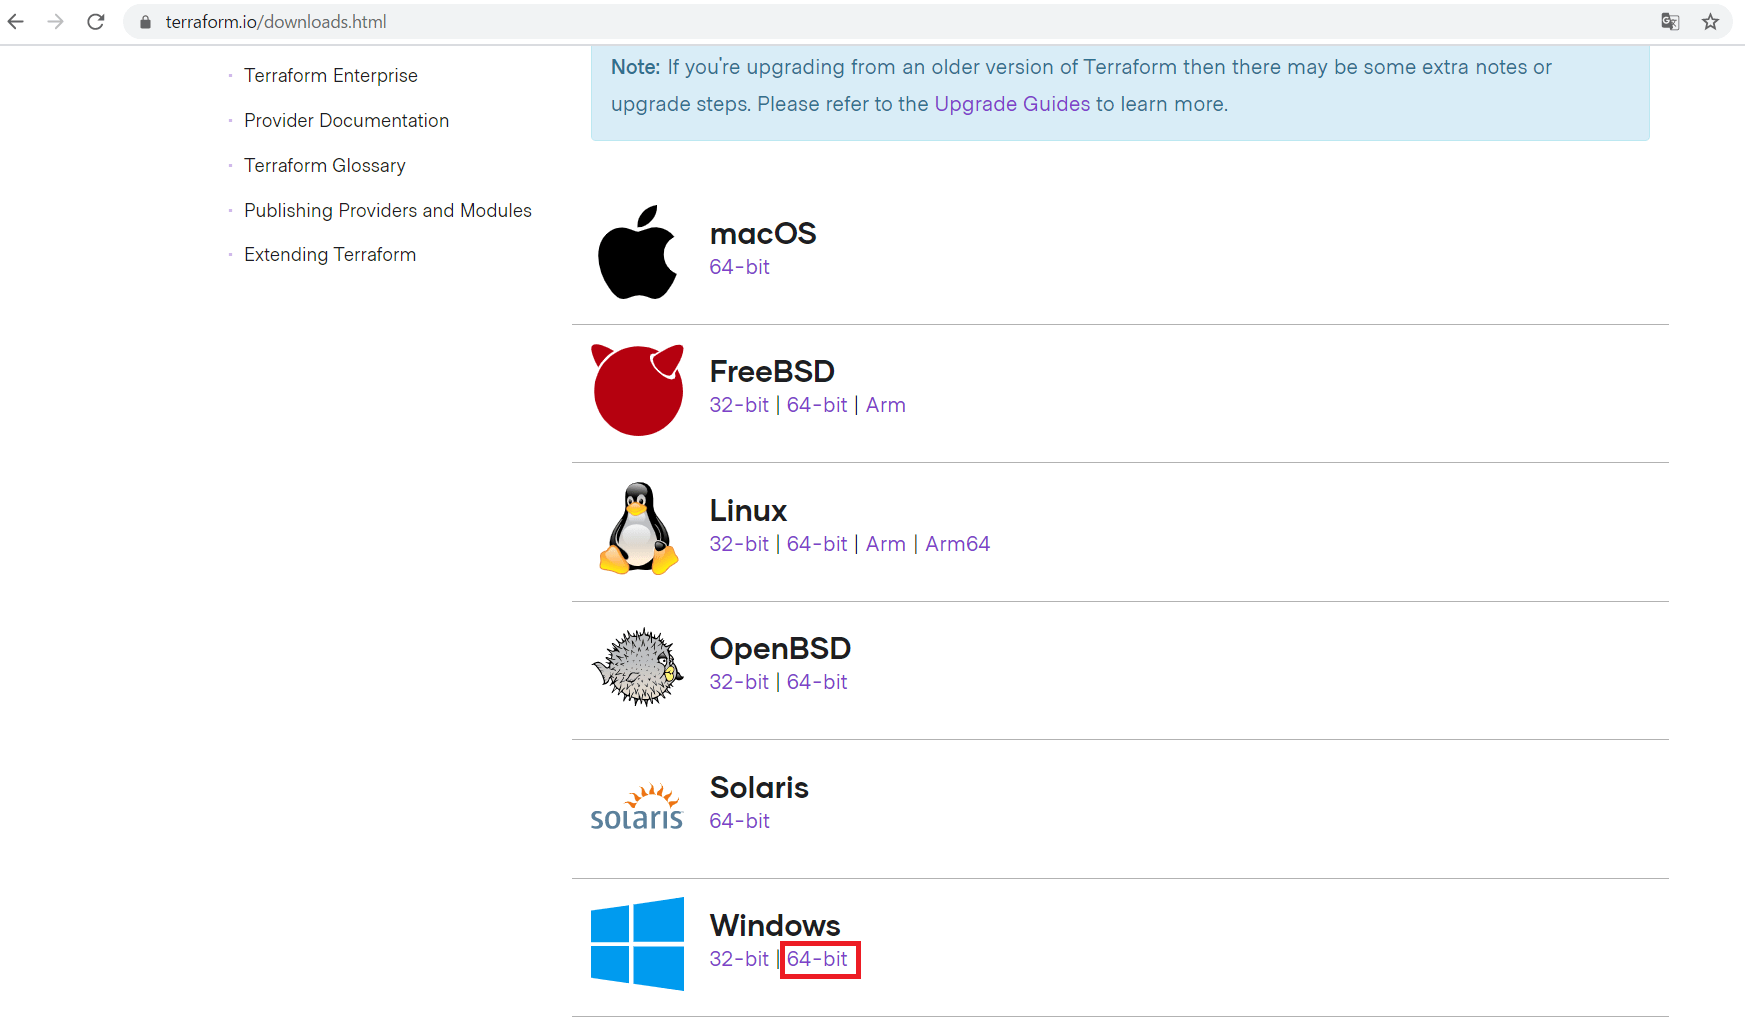Viewport: 1745px width, 1022px height.
Task: Download Linux Arm build
Action: (886, 544)
